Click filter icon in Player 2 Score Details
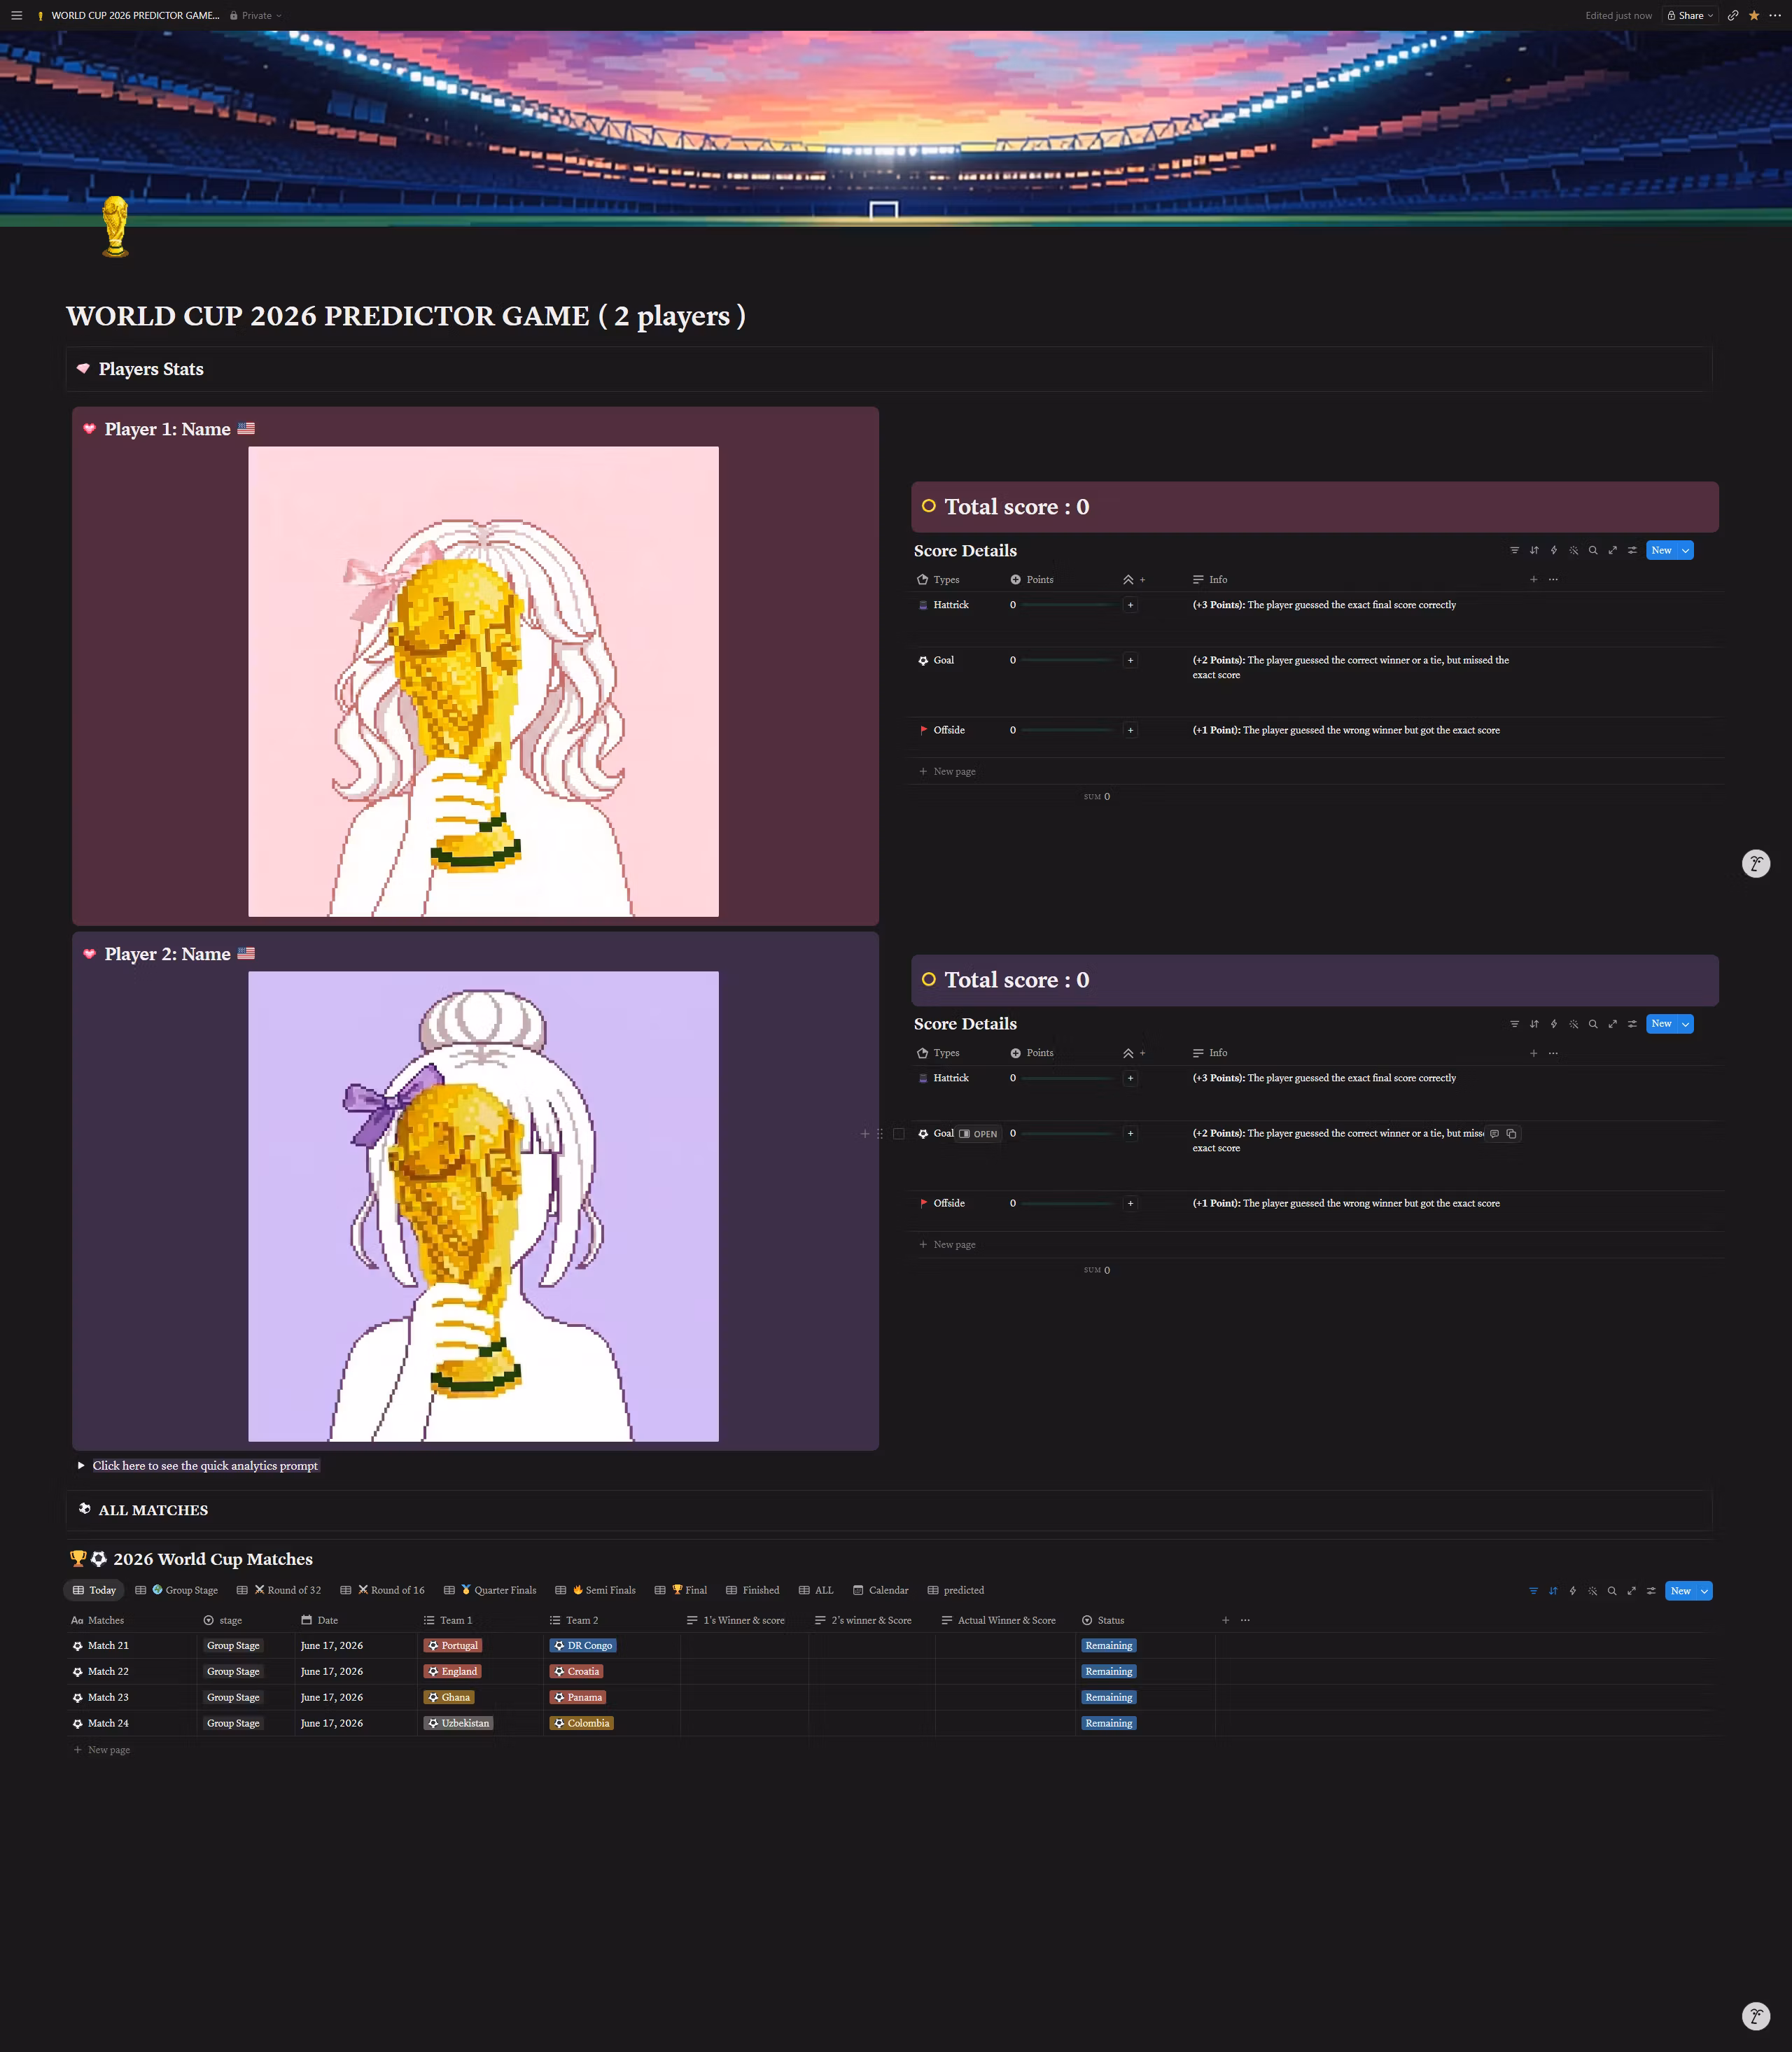 pyautogui.click(x=1514, y=1023)
